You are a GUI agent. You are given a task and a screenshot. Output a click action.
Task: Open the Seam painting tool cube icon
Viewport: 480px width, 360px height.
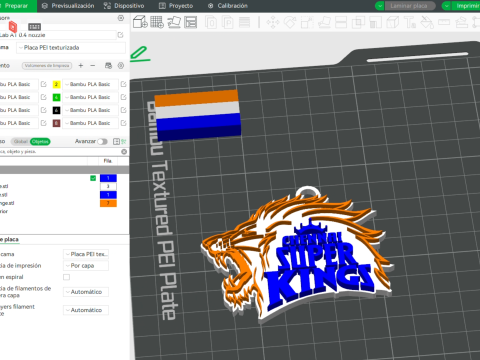point(393,22)
